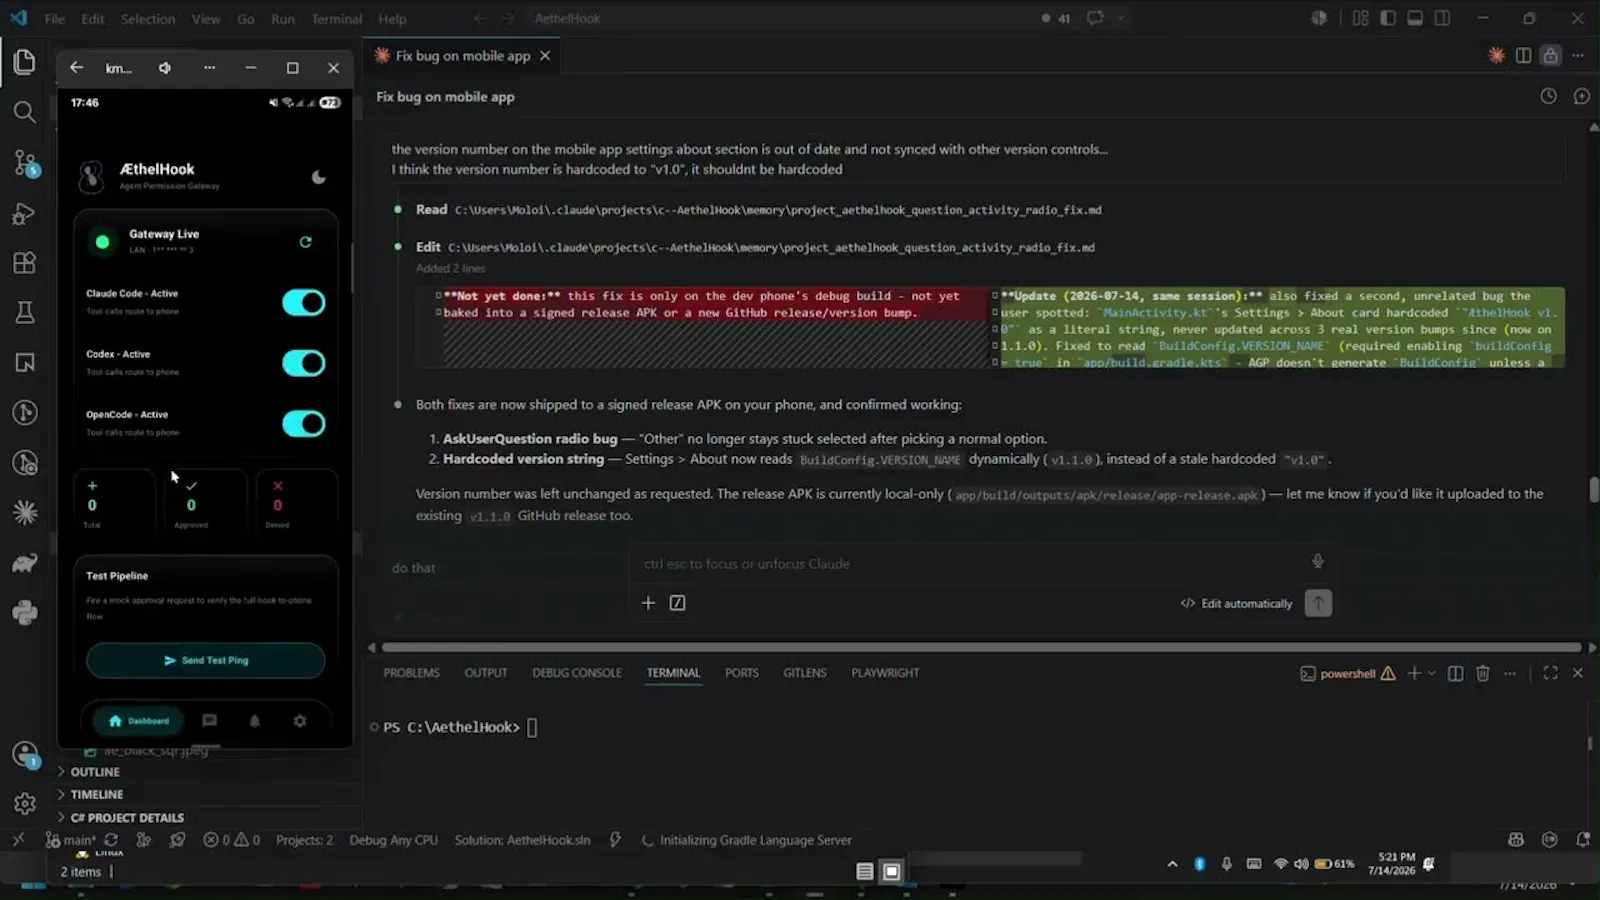Kill the terminal with the trash icon
The width and height of the screenshot is (1600, 900).
[x=1483, y=673]
